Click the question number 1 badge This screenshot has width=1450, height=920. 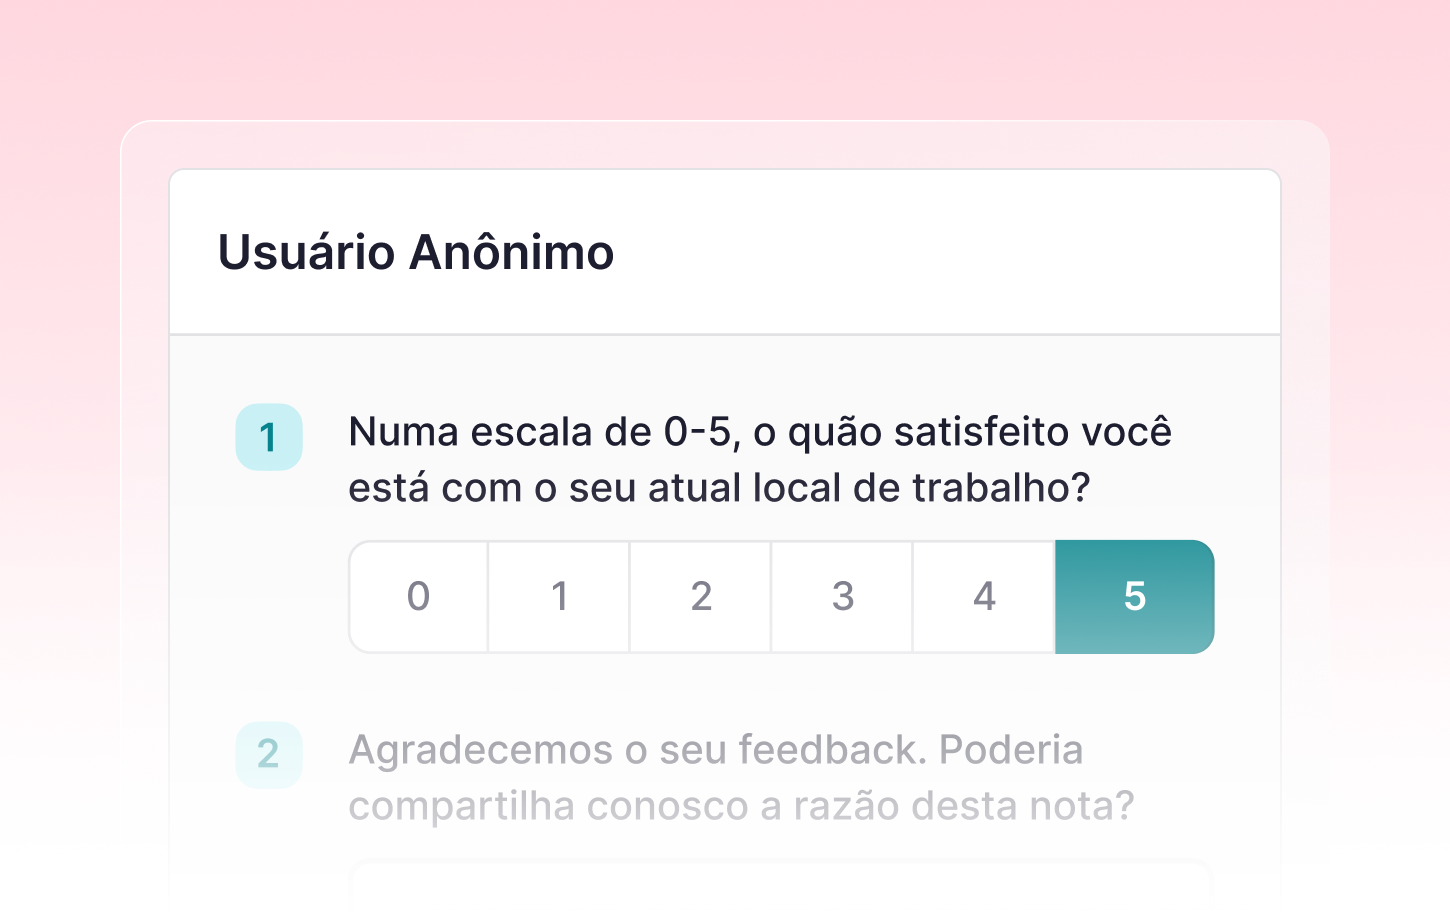[x=268, y=437]
